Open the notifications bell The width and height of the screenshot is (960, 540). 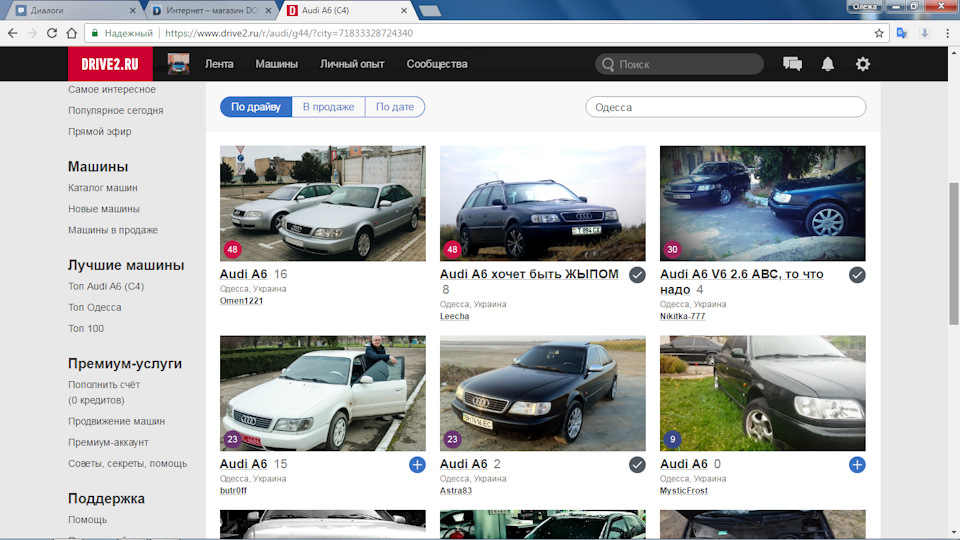828,64
